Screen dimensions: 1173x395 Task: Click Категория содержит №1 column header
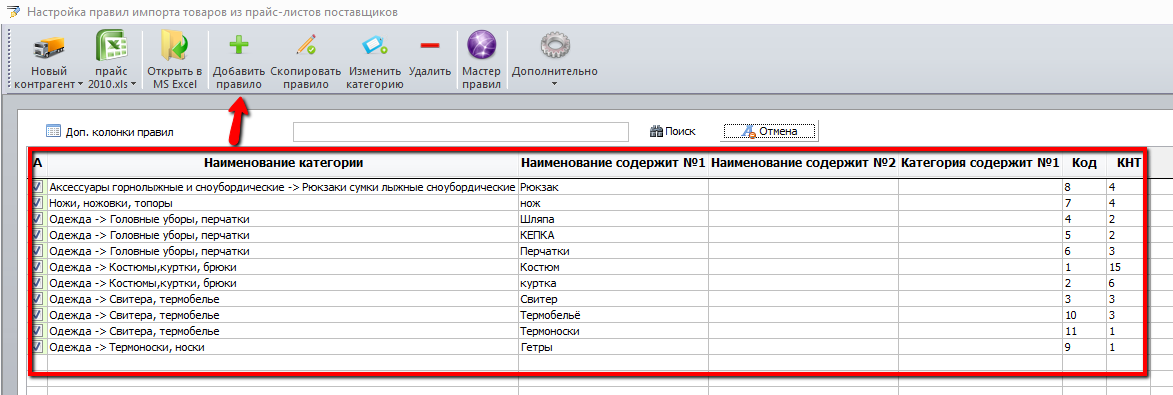pyautogui.click(x=980, y=163)
